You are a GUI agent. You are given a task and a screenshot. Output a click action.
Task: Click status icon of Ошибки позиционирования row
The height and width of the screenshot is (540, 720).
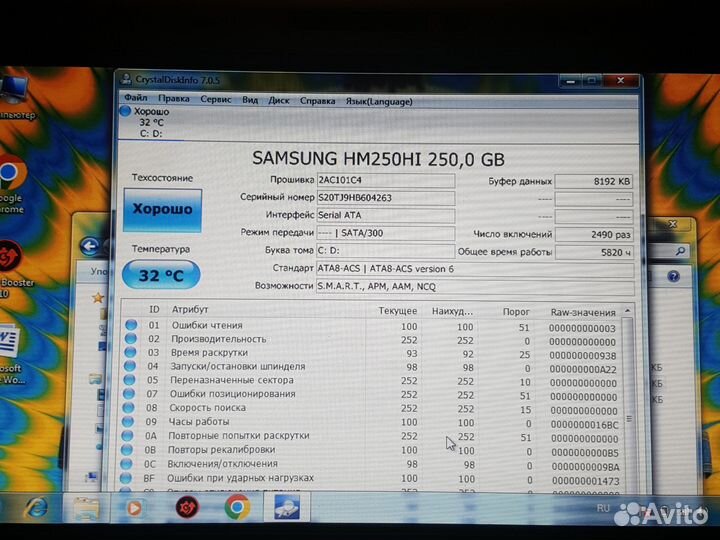(129, 394)
